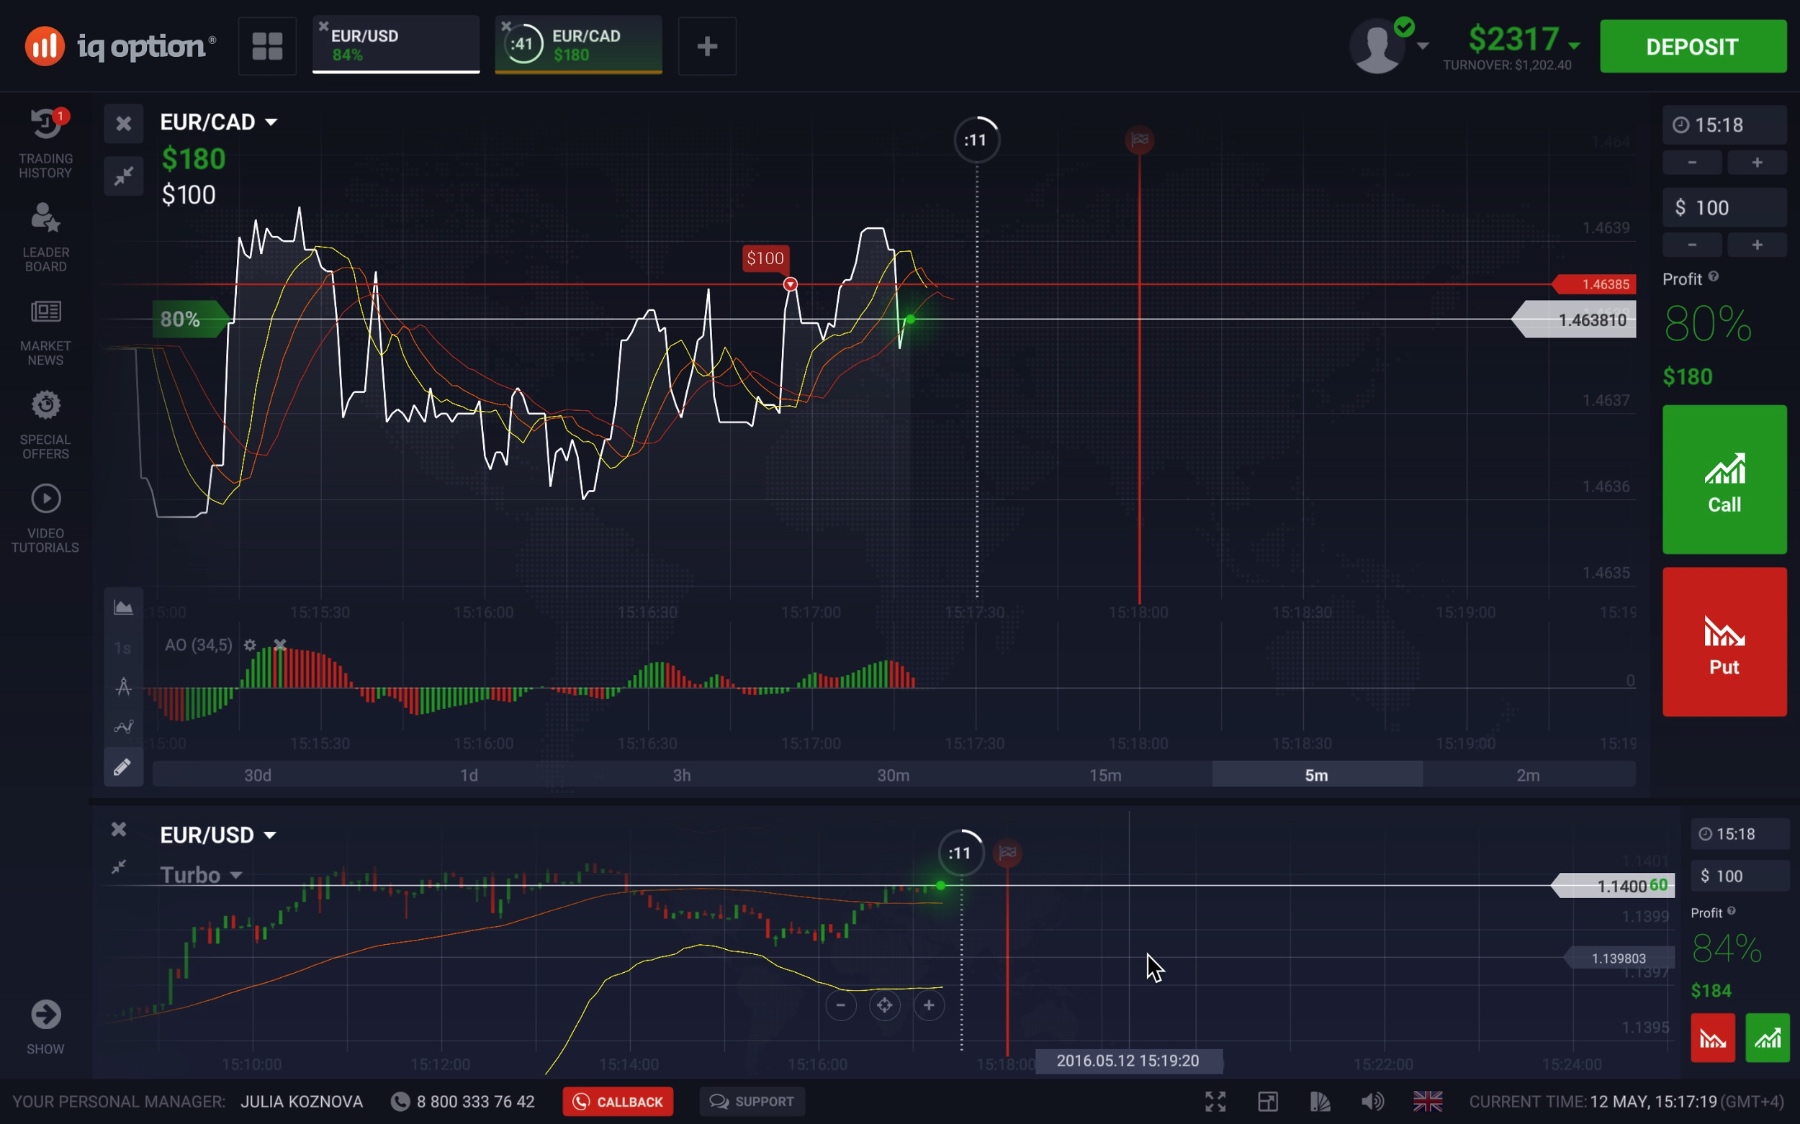Image resolution: width=1800 pixels, height=1124 pixels.
Task: Toggle fullscreen mode in bottom bar
Action: pyautogui.click(x=1215, y=1102)
